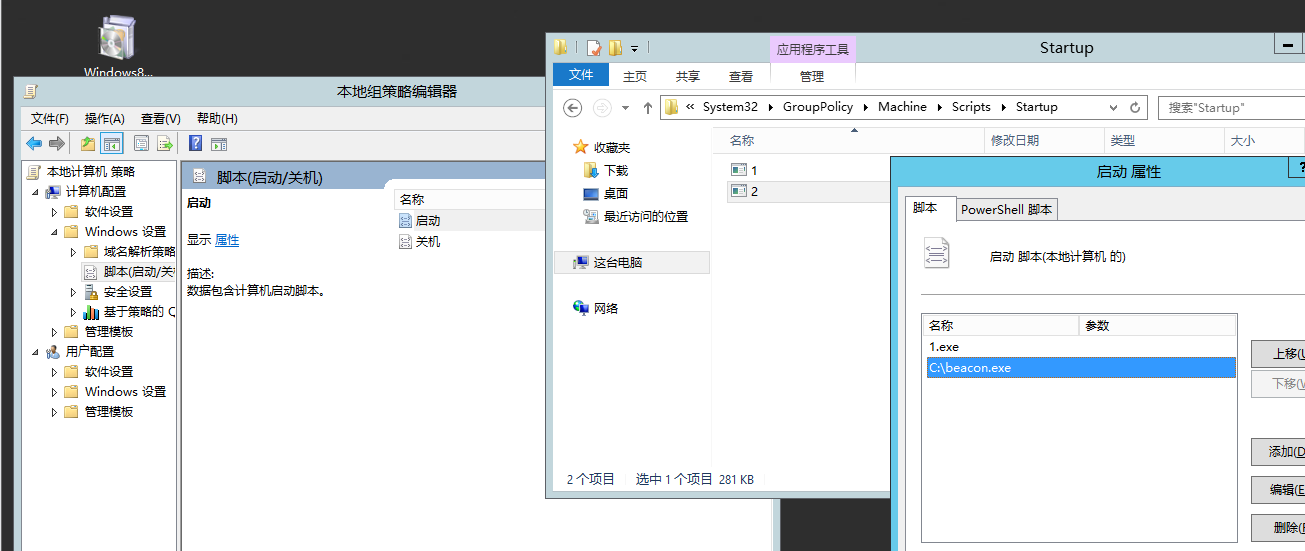1305x551 pixels.
Task: Sort Explorer files by 修改日期 column
Action: pyautogui.click(x=1044, y=141)
